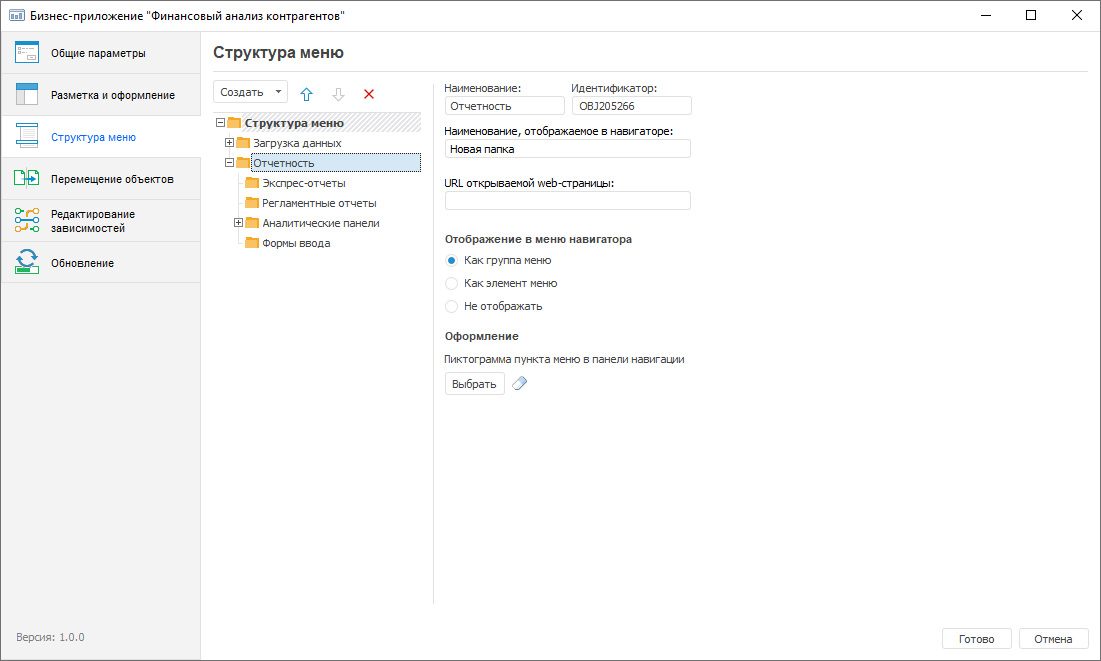Click the grey move-down arrow
Screen dimensions: 1101x661
point(338,94)
